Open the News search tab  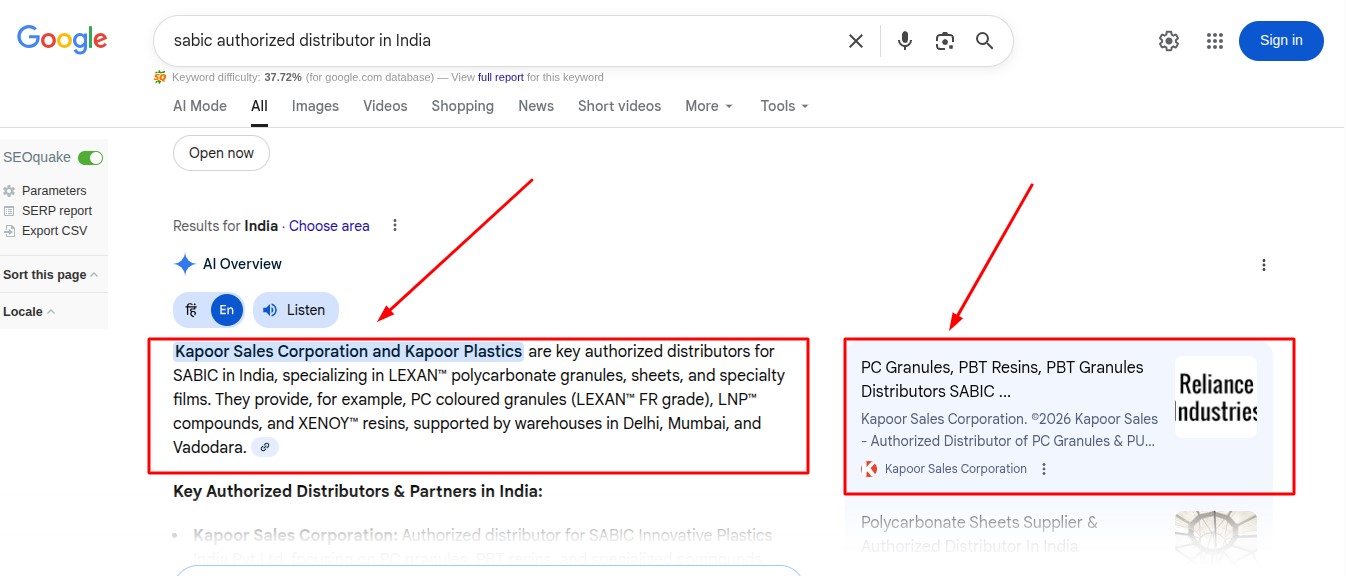(x=536, y=106)
